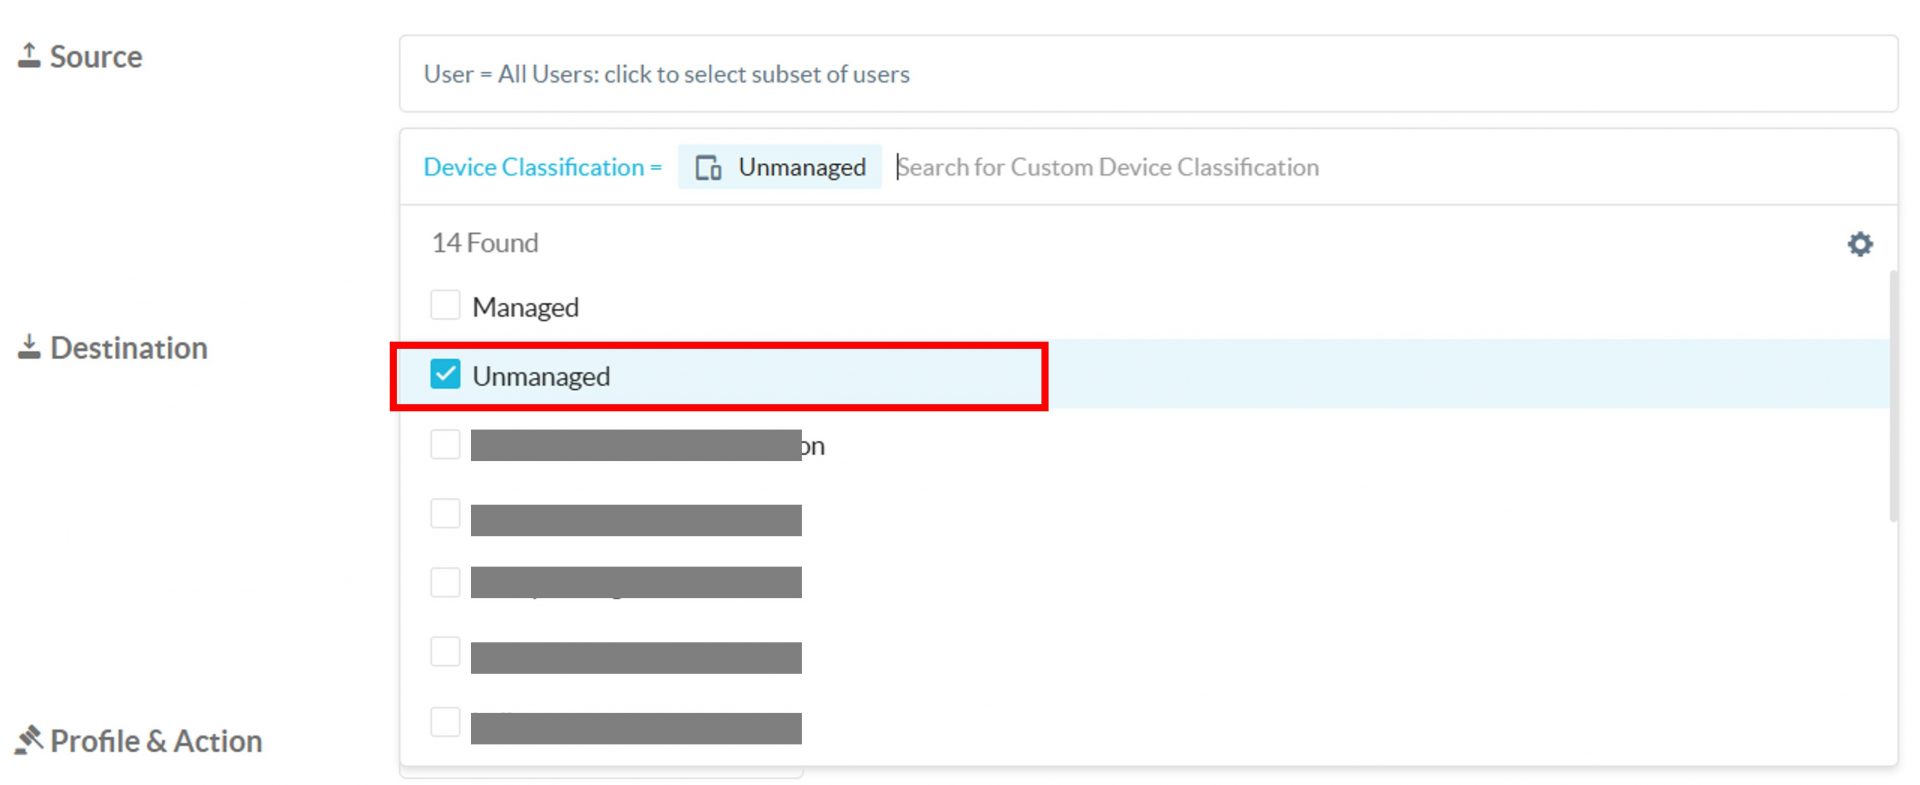Click the results list vertical scrollbar

coord(1893,396)
